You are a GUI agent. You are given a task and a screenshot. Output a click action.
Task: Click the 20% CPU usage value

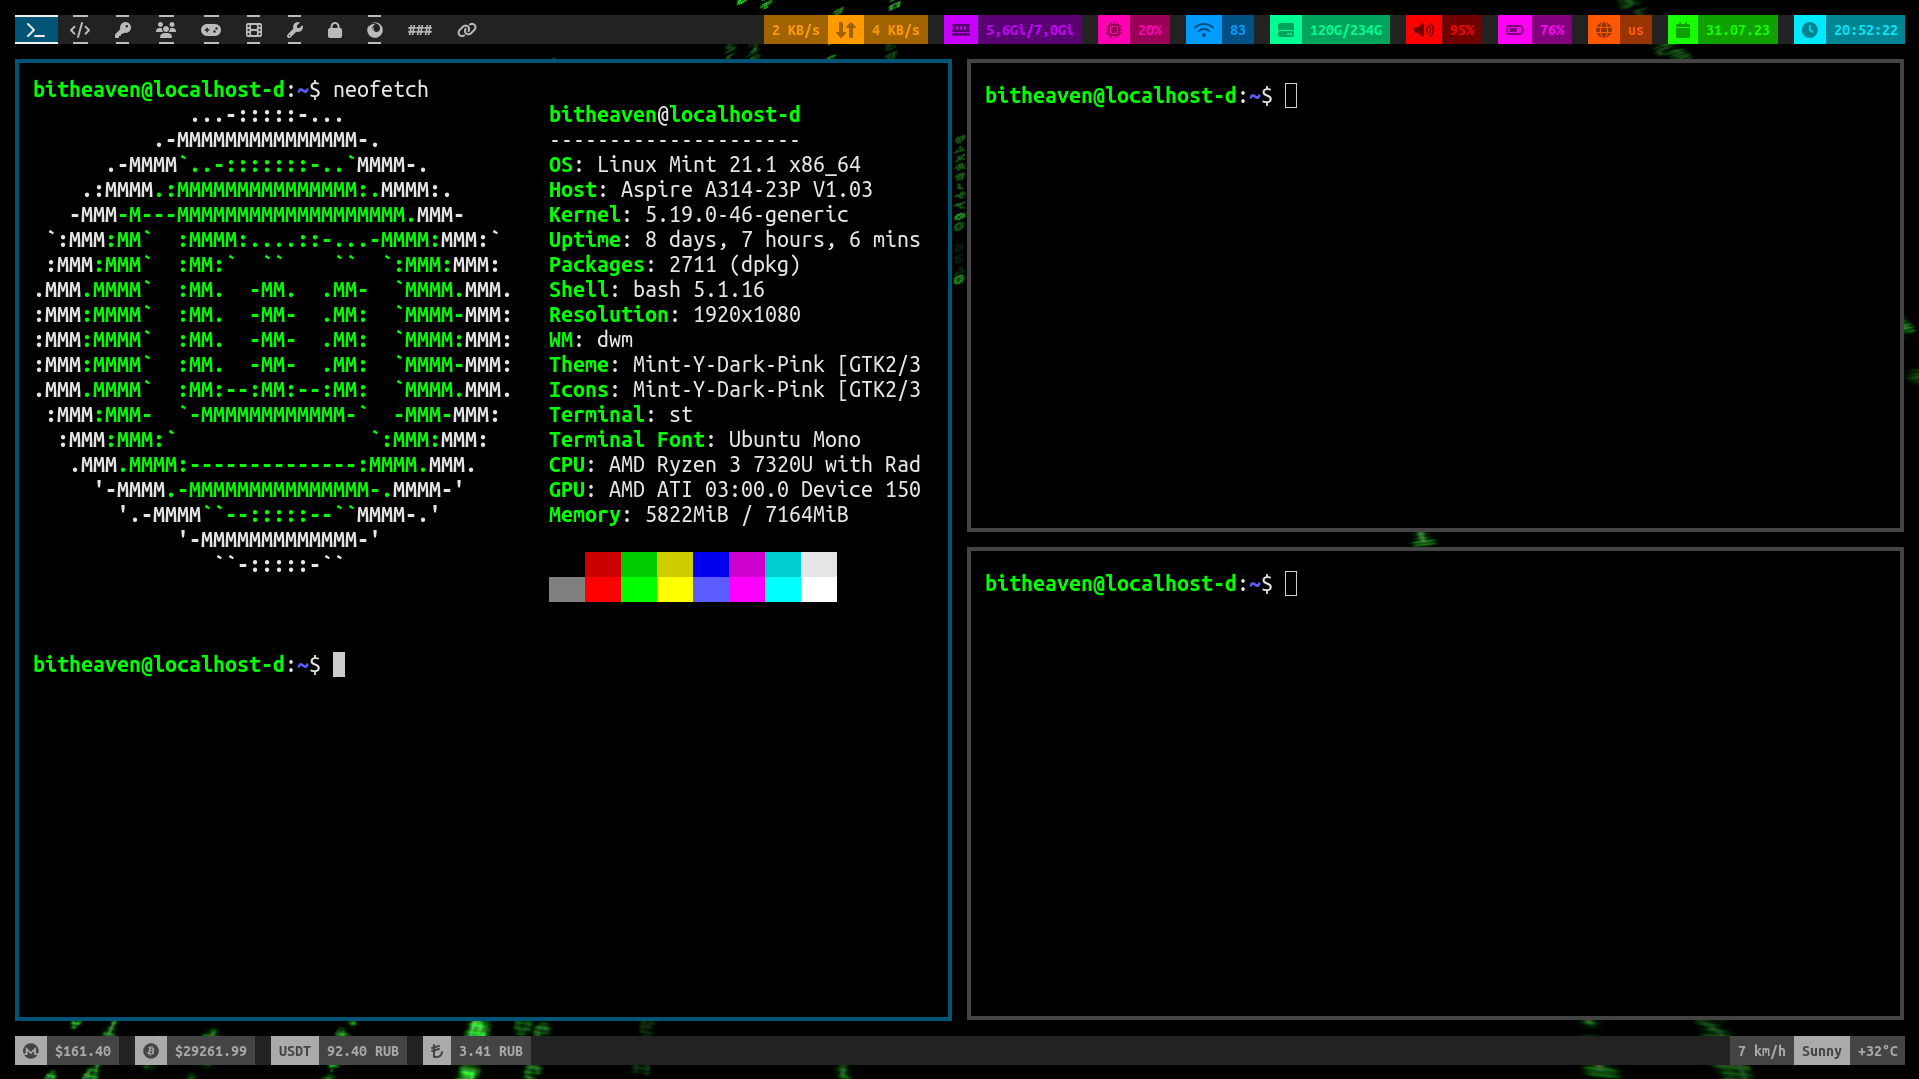1150,30
